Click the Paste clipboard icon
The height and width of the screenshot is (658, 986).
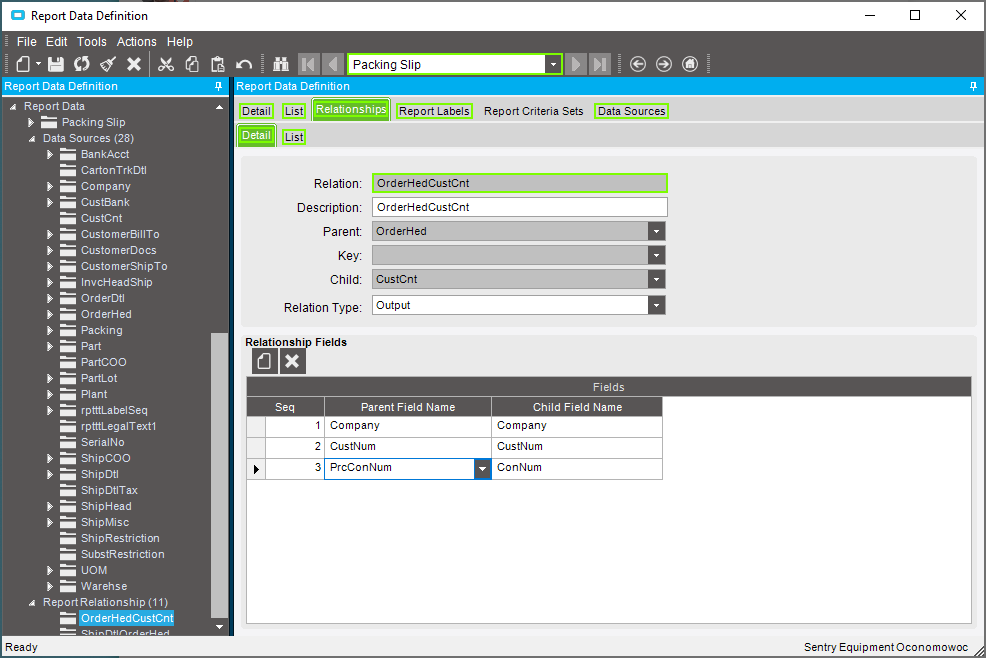point(218,64)
